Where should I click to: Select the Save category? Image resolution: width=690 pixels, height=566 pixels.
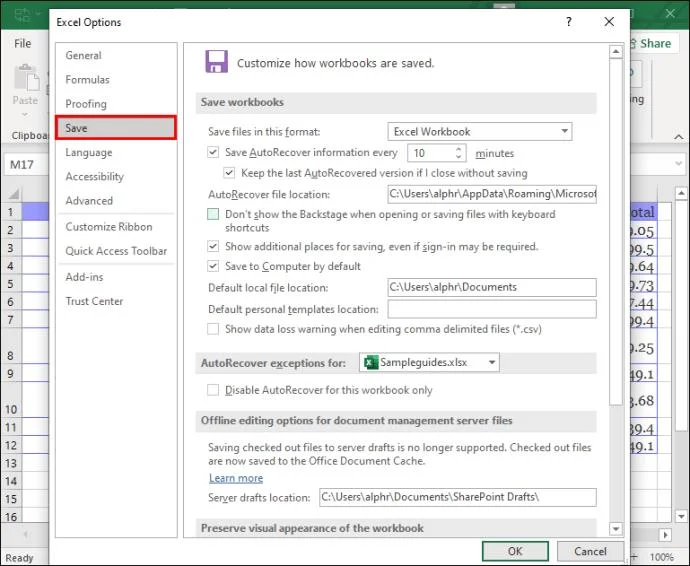pyautogui.click(x=116, y=128)
